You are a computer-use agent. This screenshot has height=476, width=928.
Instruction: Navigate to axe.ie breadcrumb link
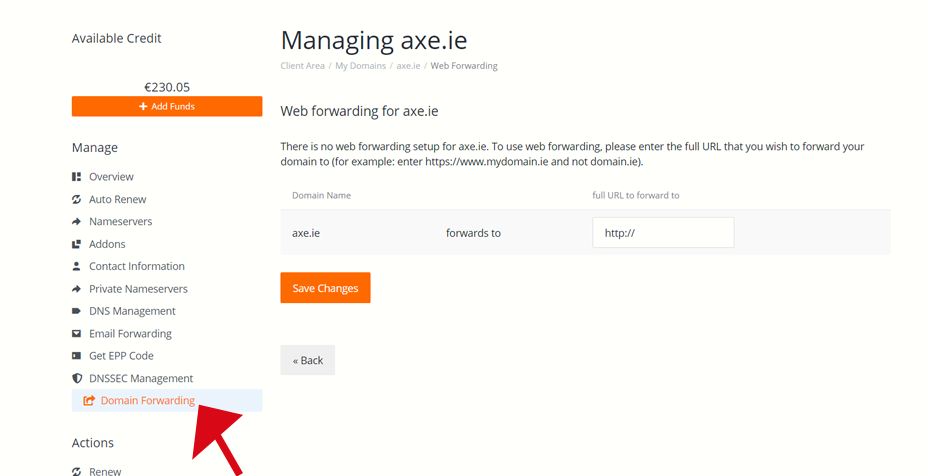point(408,66)
